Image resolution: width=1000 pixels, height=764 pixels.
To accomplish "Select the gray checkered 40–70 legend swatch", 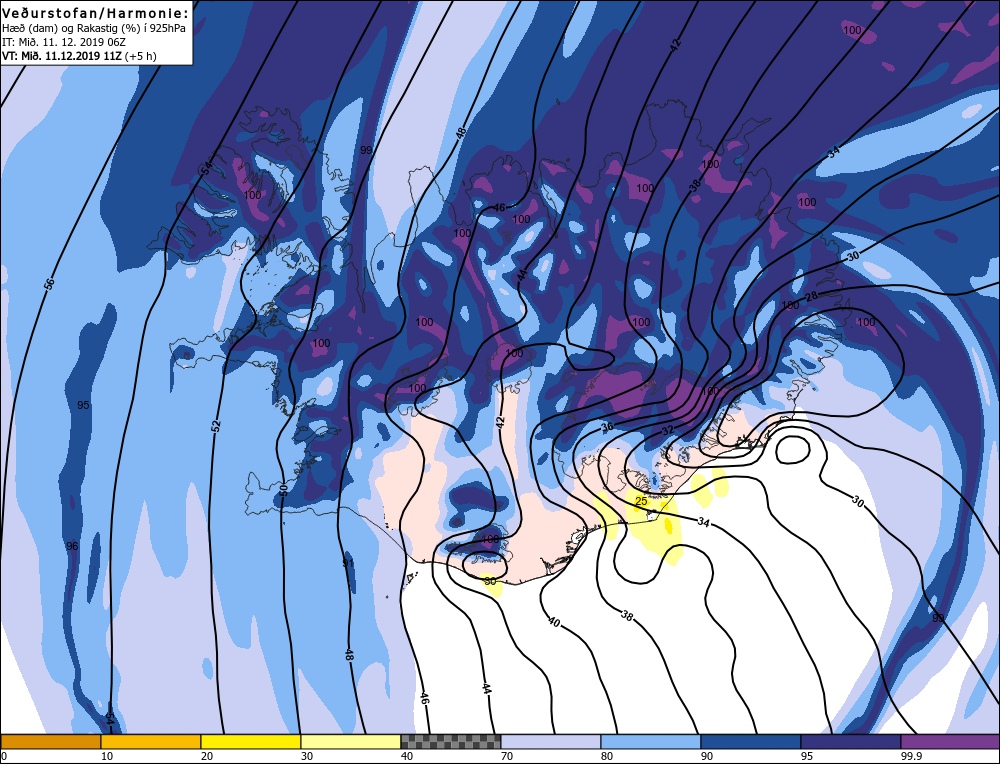I will pos(451,741).
